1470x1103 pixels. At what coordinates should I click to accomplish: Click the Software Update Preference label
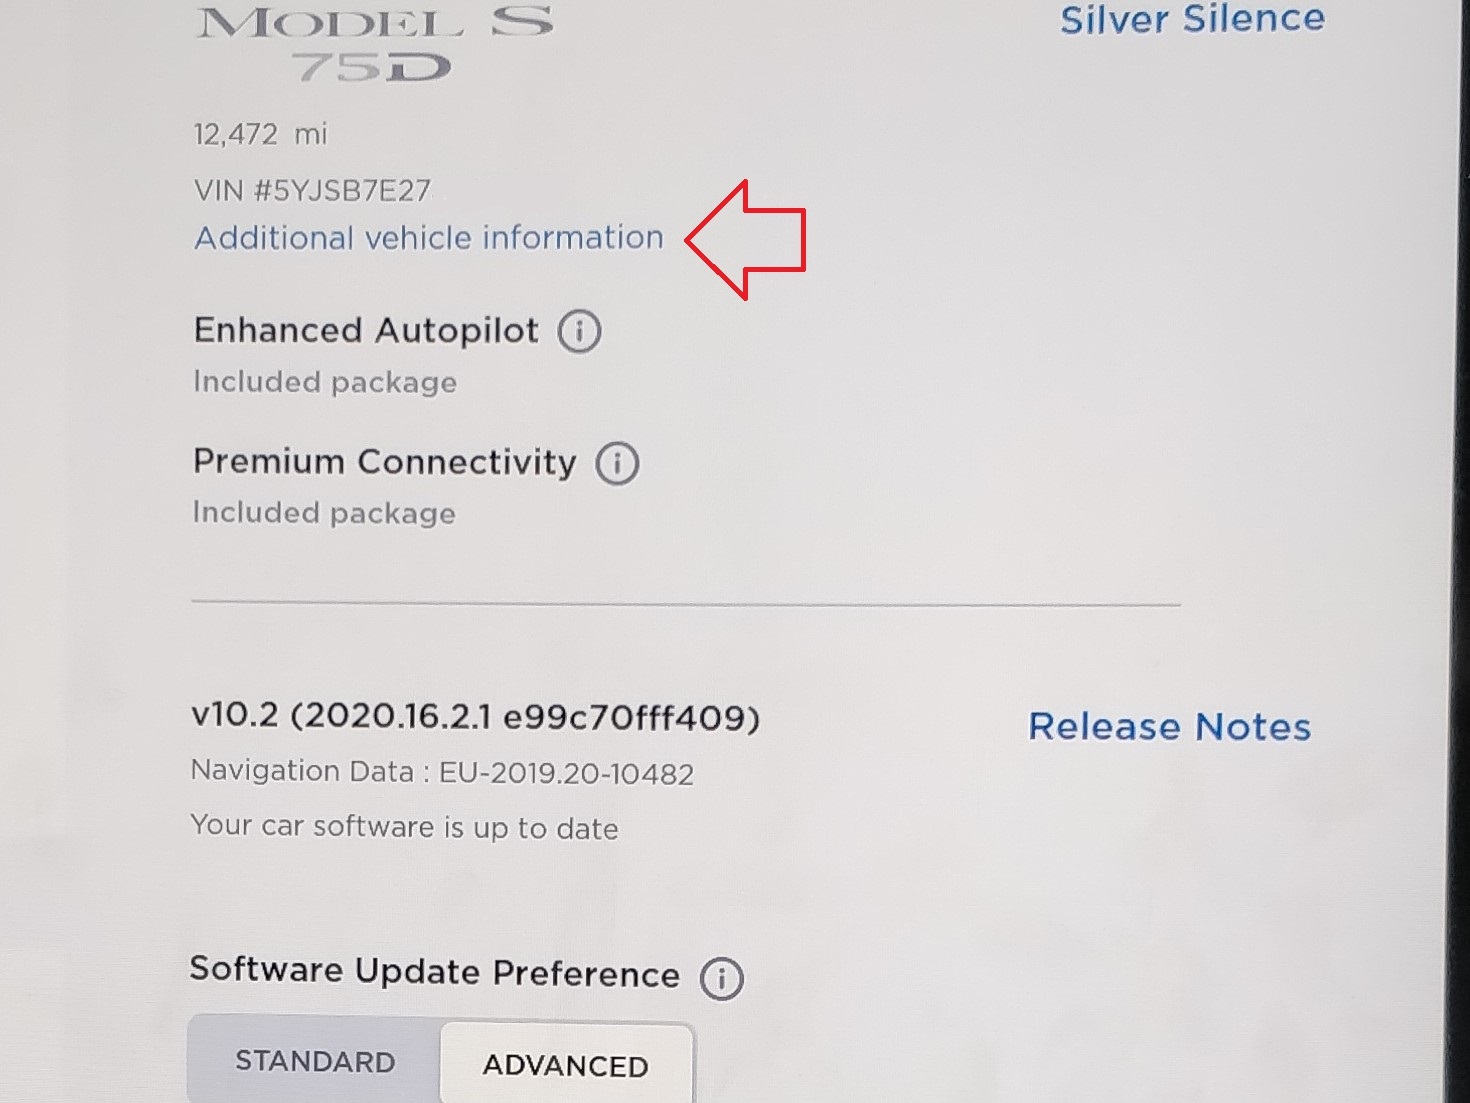pyautogui.click(x=434, y=972)
